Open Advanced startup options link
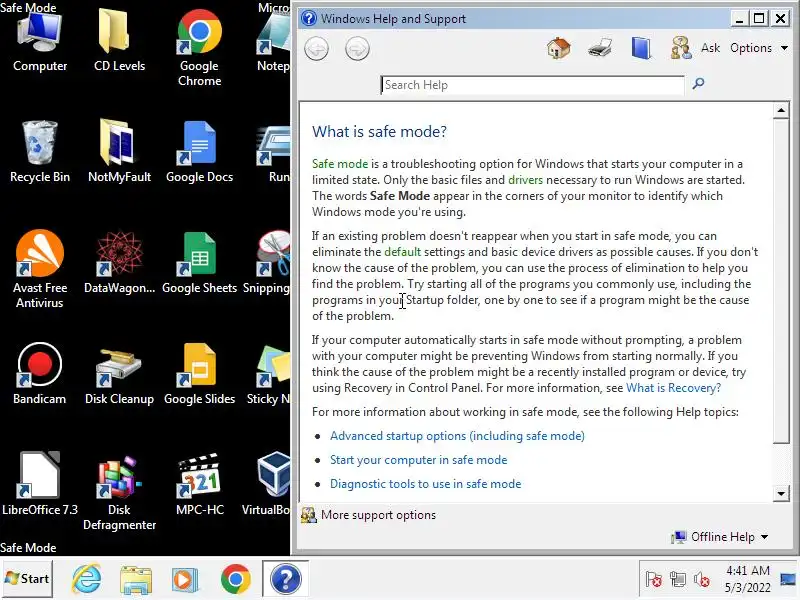 point(457,436)
